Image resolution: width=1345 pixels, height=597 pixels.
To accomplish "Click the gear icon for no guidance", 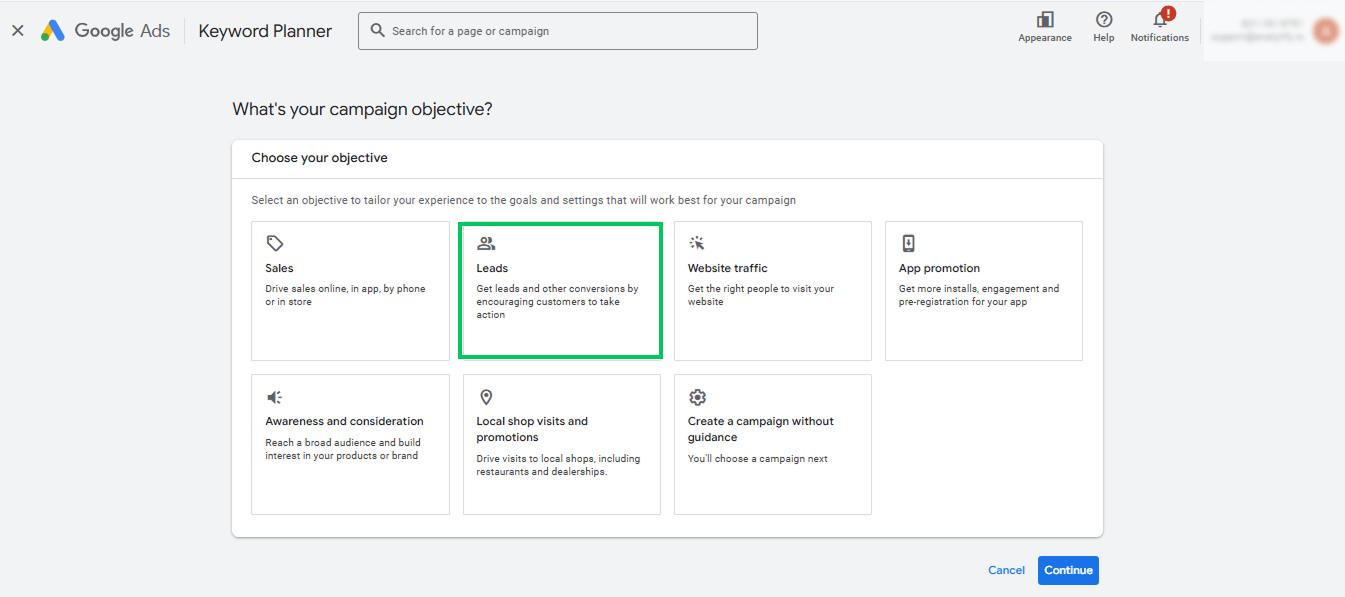I will (x=697, y=397).
